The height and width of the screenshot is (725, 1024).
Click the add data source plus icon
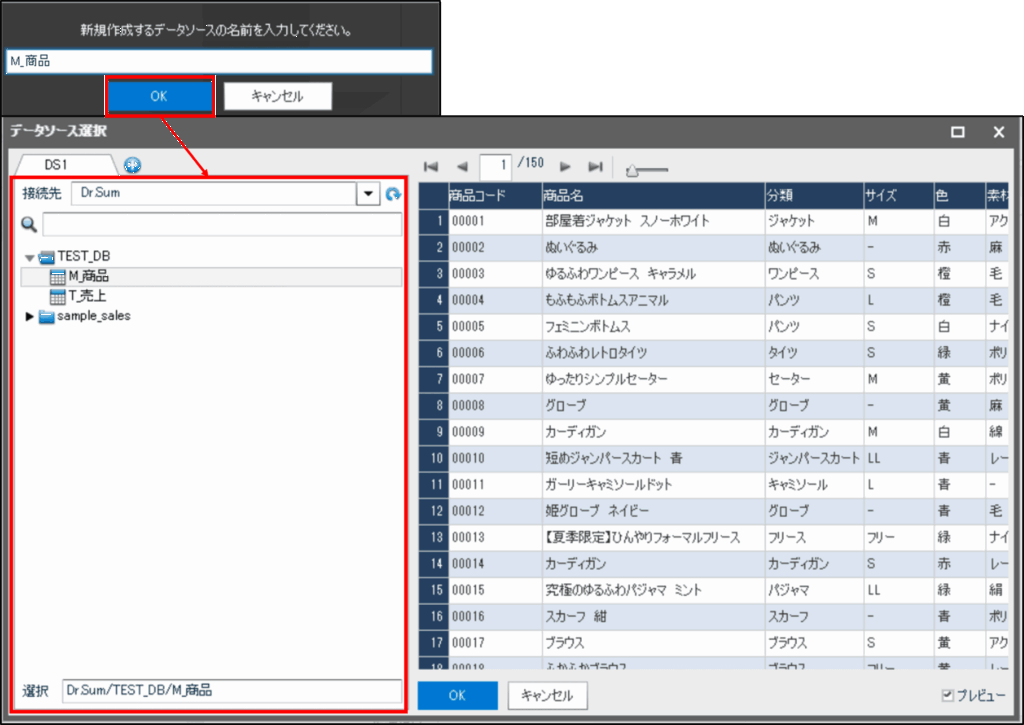132,165
